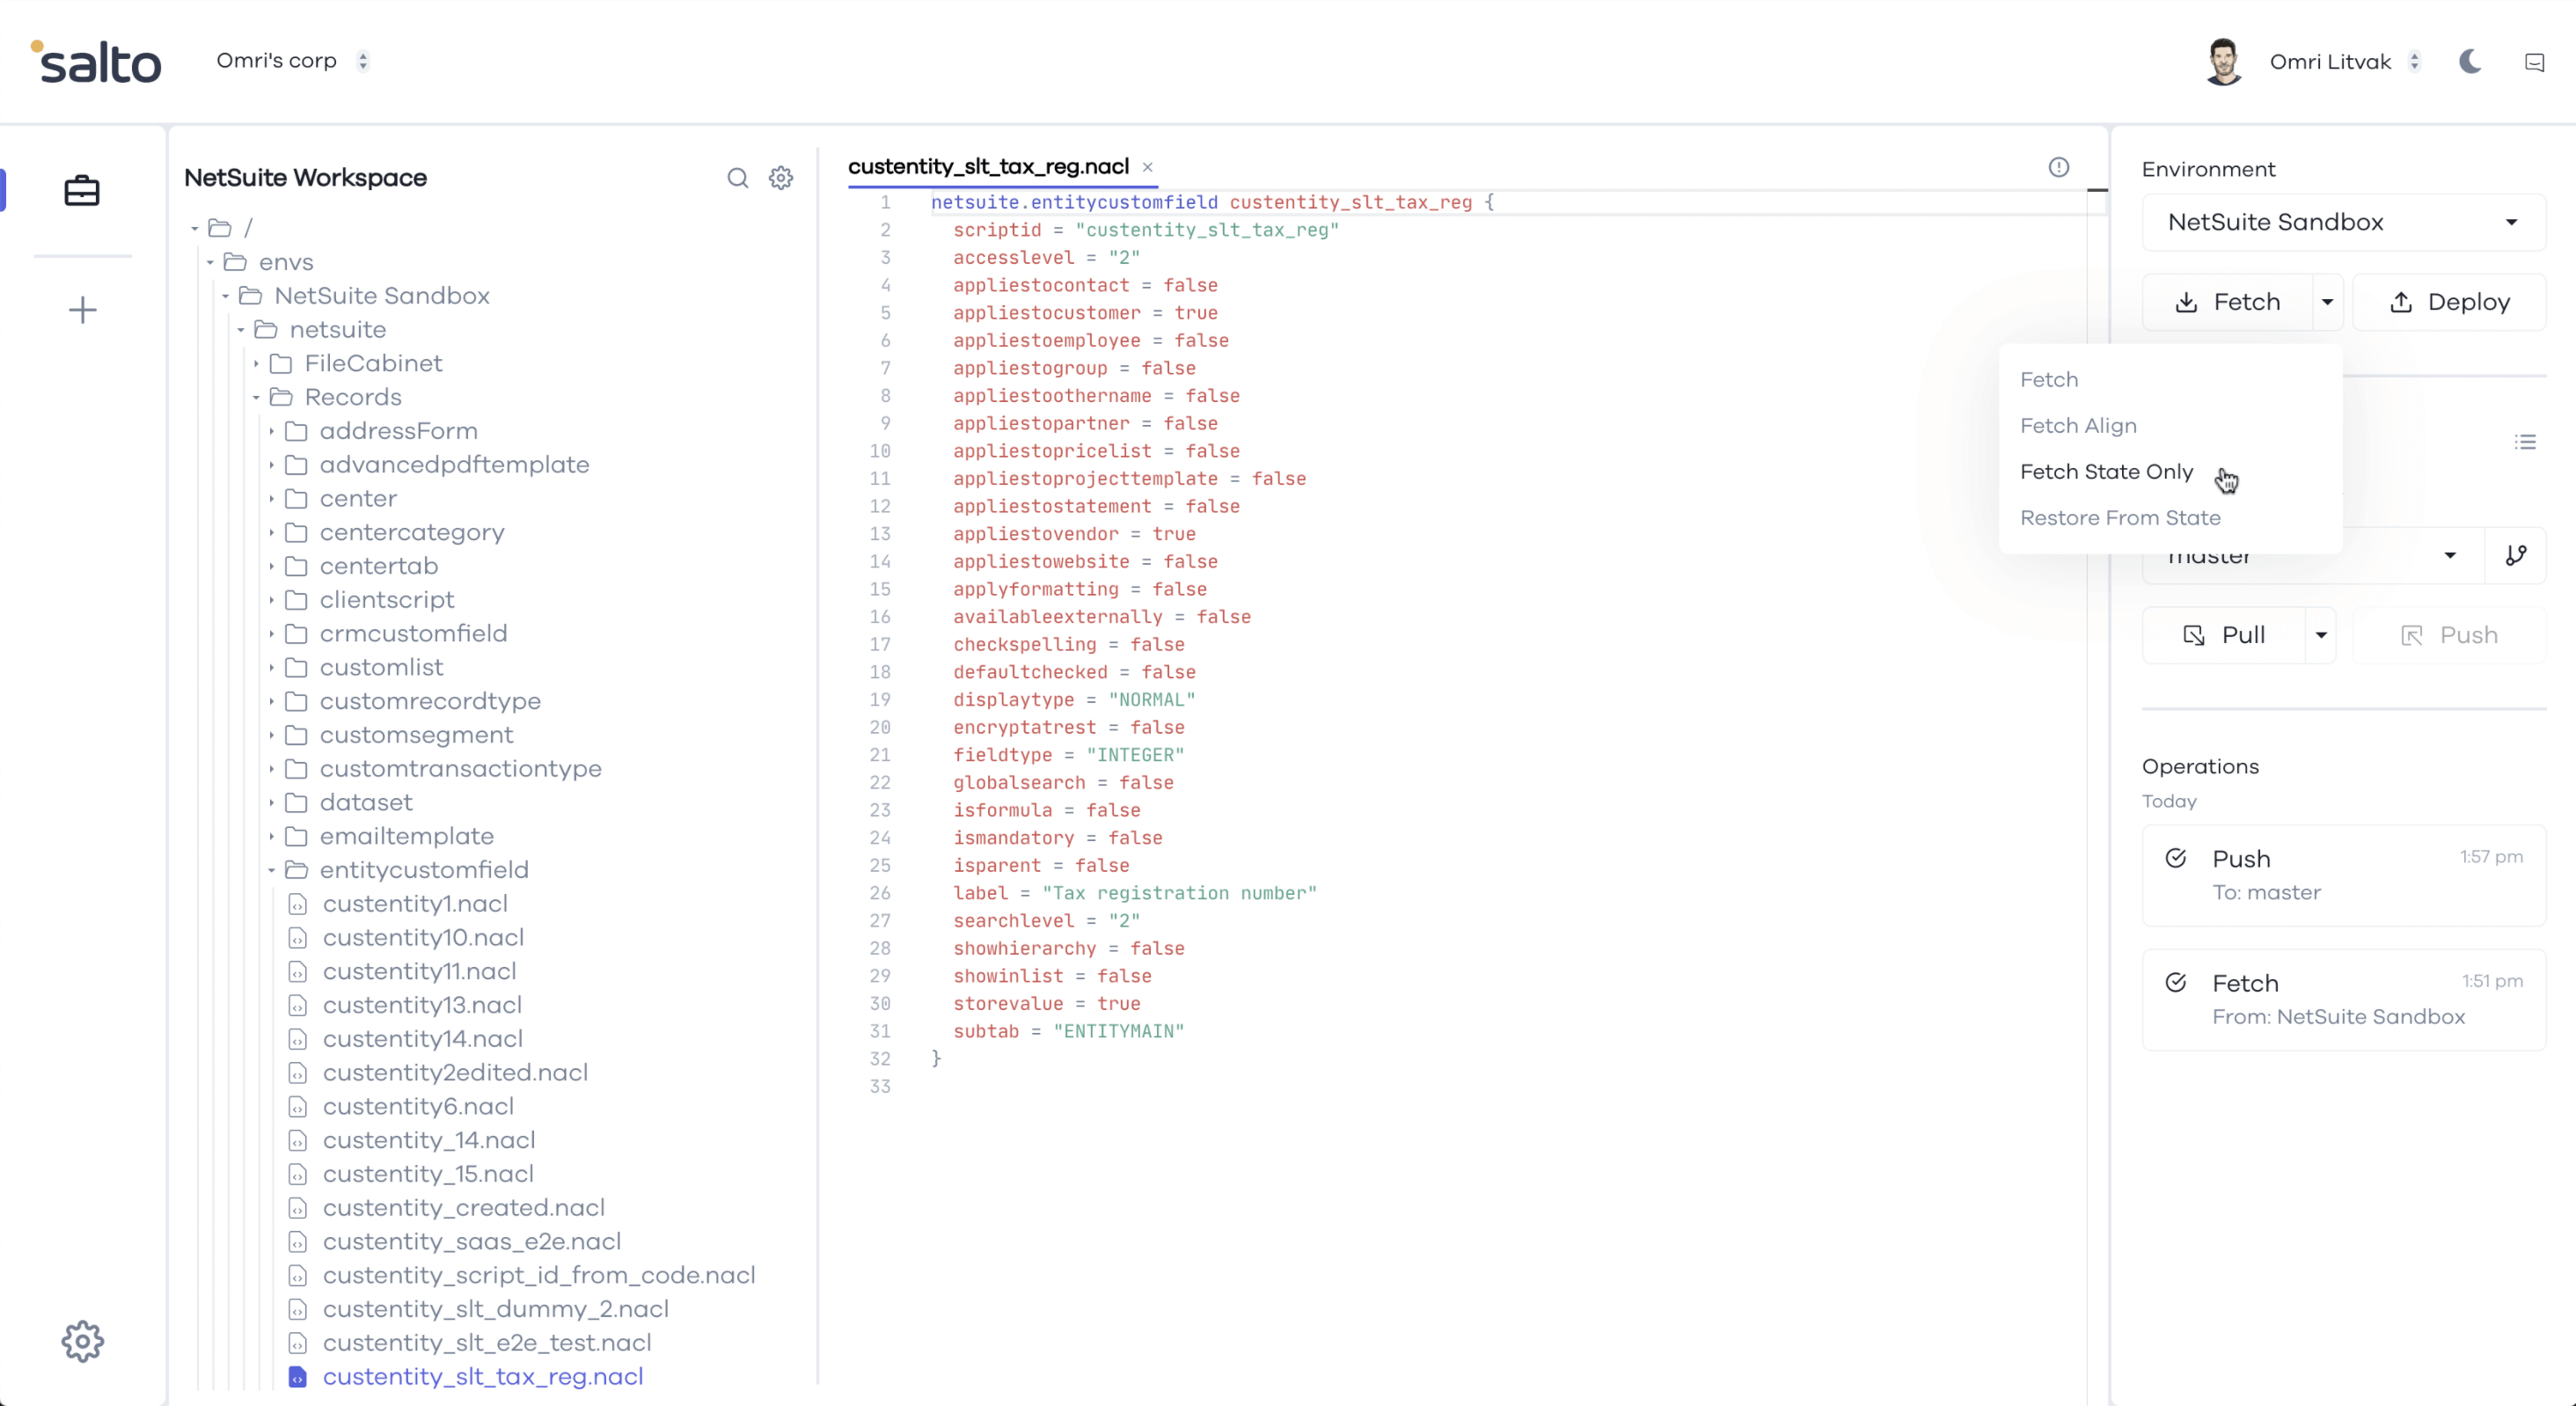
Task: Open the Push to master operation entry
Action: 2343,875
